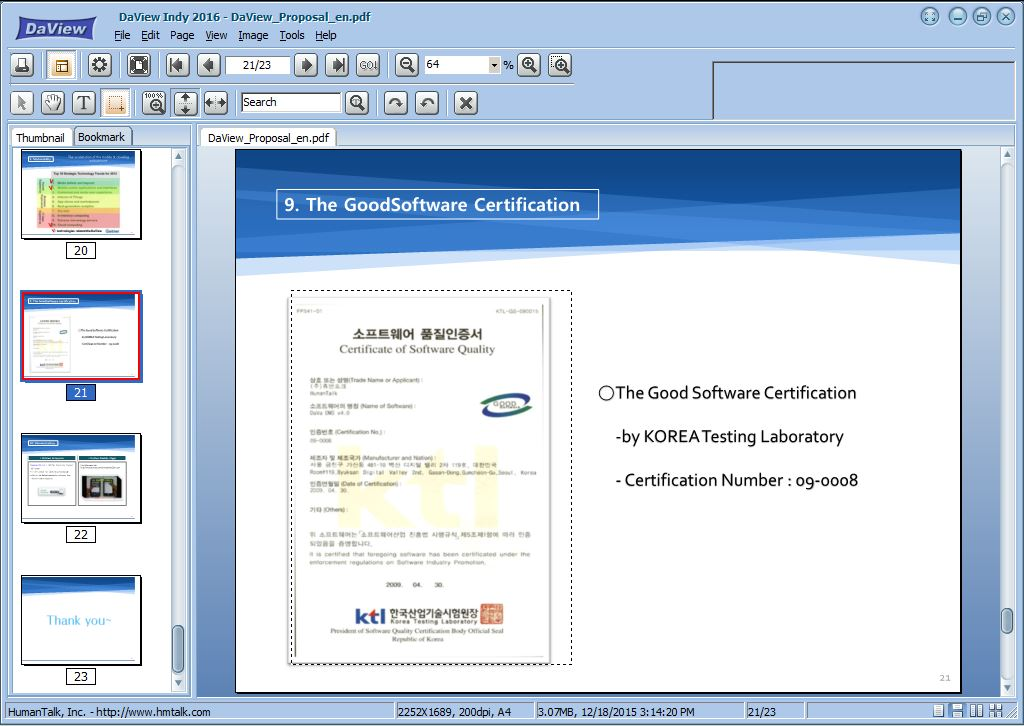Screen dimensions: 1024x726
Task: Open the Image menu
Action: [253, 35]
